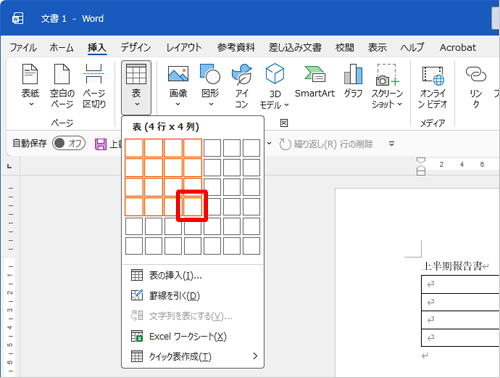Click the 上半期報告書 heading text
The height and width of the screenshot is (378, 500).
click(452, 266)
